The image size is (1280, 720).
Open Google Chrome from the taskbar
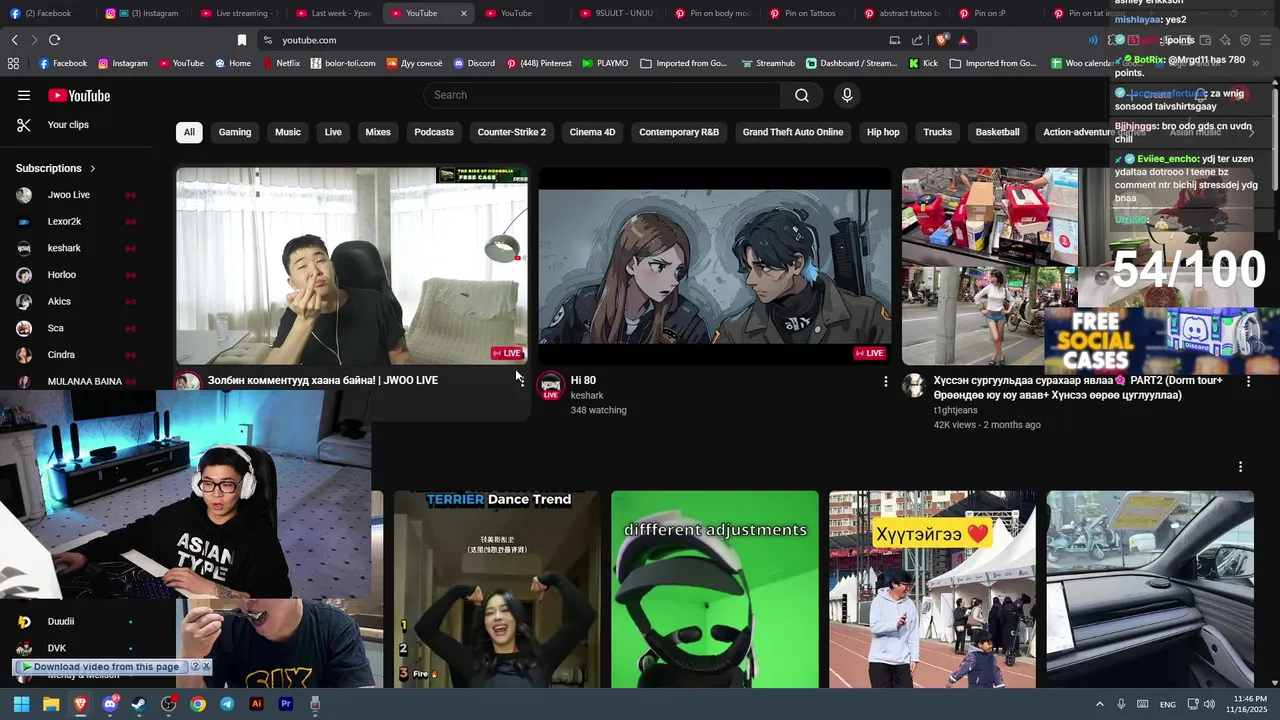[x=198, y=704]
